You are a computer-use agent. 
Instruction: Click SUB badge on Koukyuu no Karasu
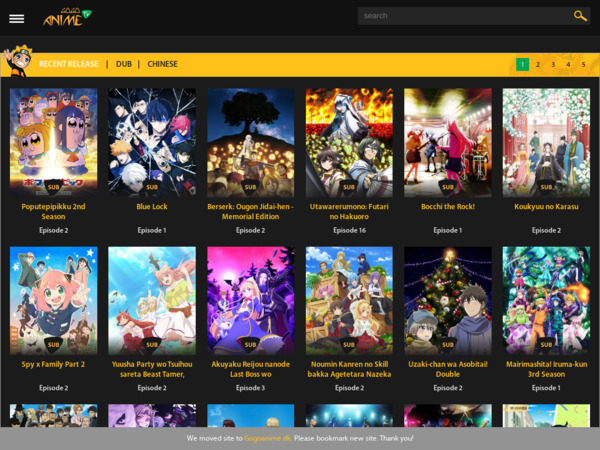(x=546, y=187)
